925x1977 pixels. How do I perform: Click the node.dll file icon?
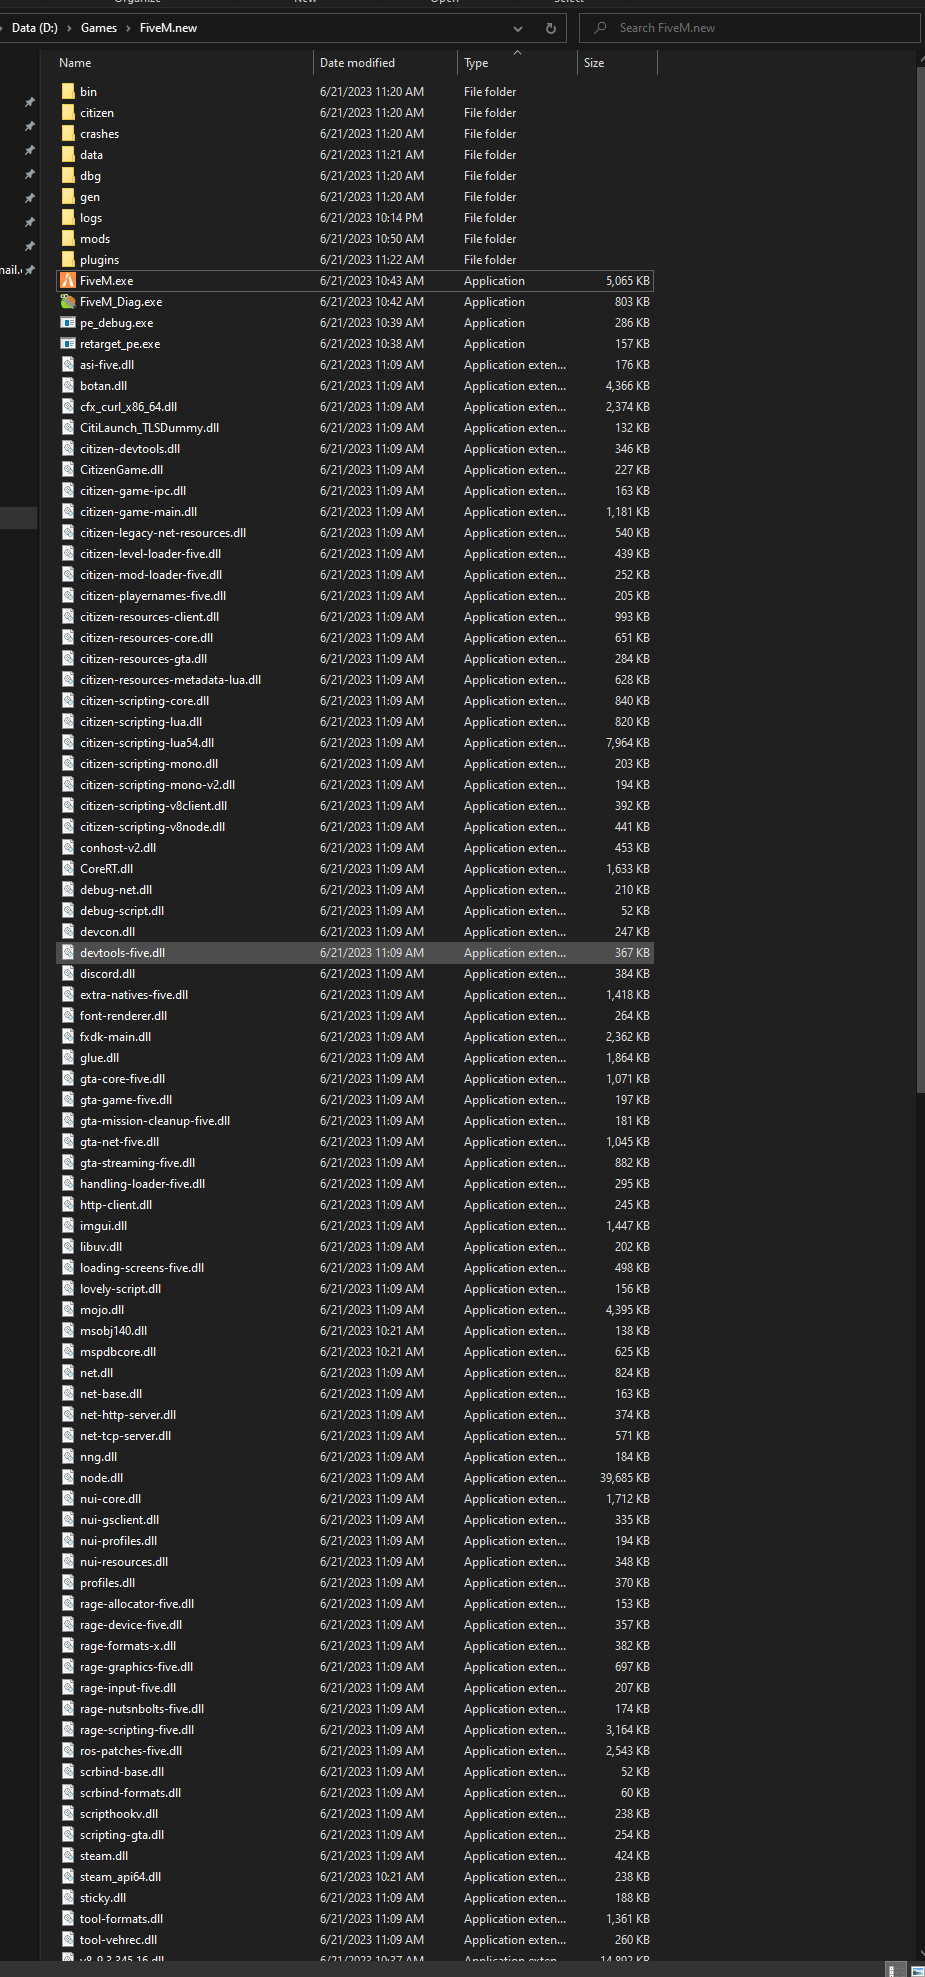(x=68, y=1478)
